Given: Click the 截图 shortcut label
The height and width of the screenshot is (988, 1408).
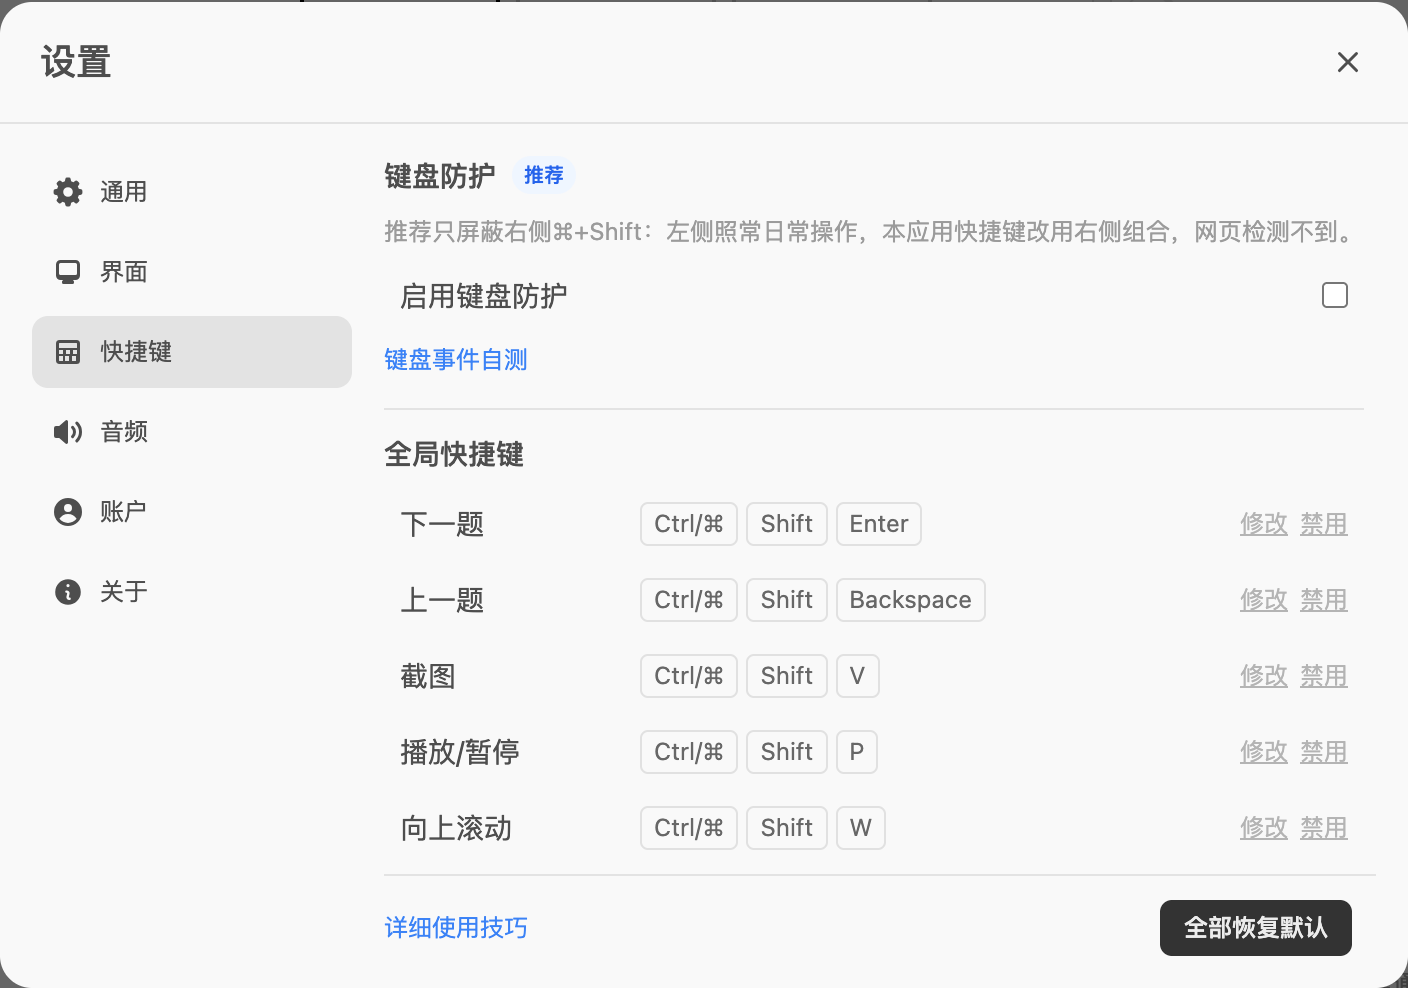Looking at the screenshot, I should [428, 676].
